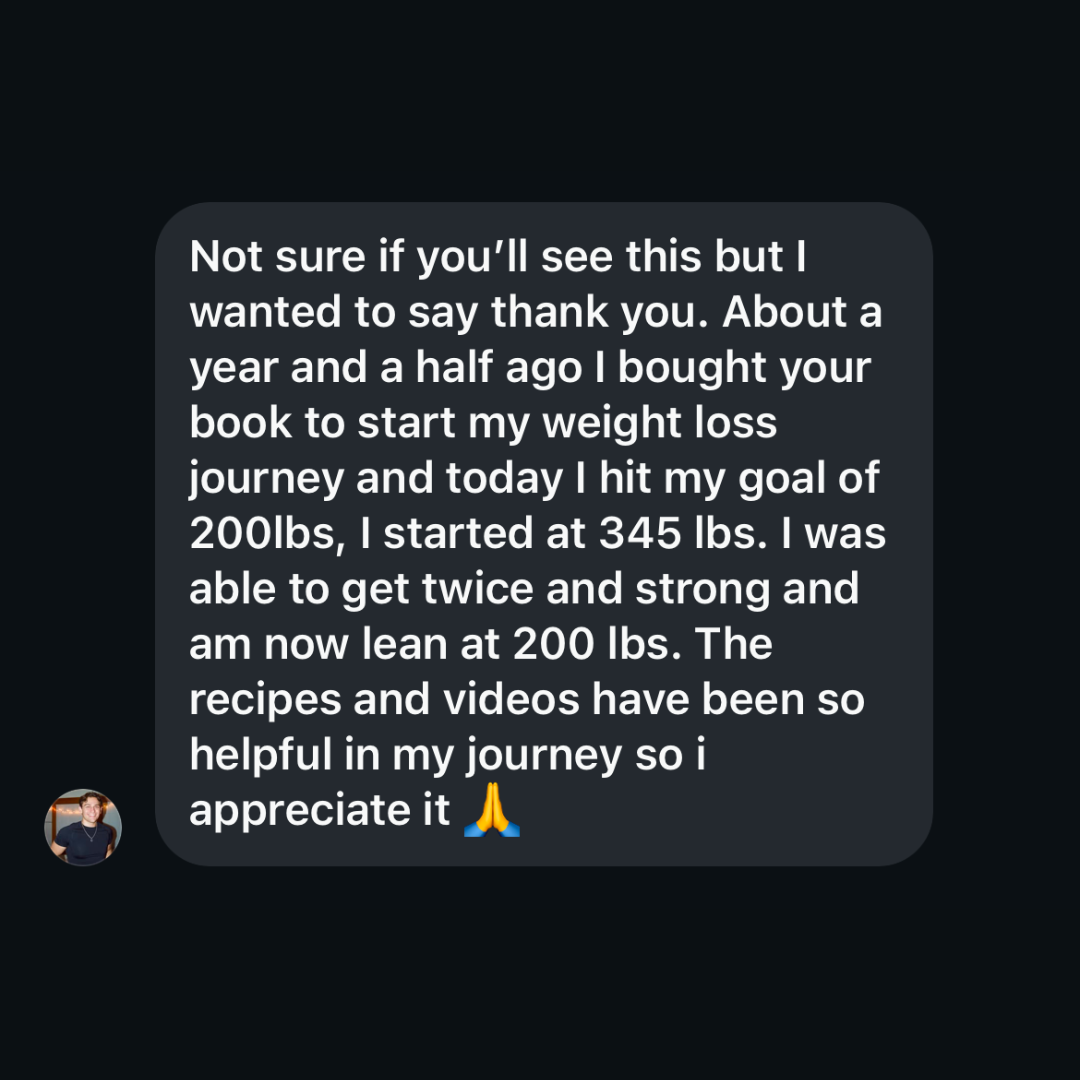Click the praying hands emoji
This screenshot has width=1080, height=1080.
pos(493,810)
